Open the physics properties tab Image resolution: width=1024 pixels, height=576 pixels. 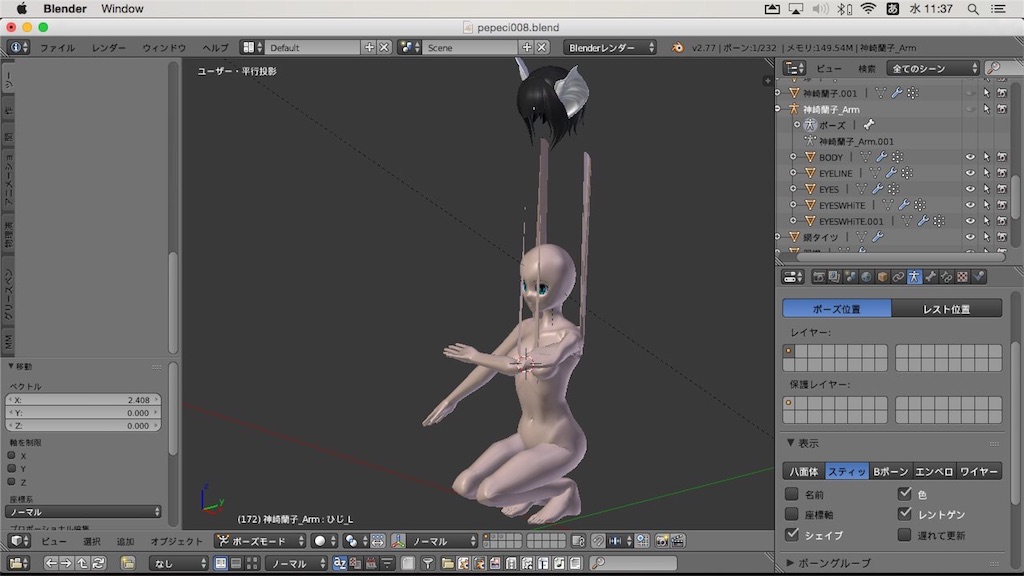coord(978,277)
